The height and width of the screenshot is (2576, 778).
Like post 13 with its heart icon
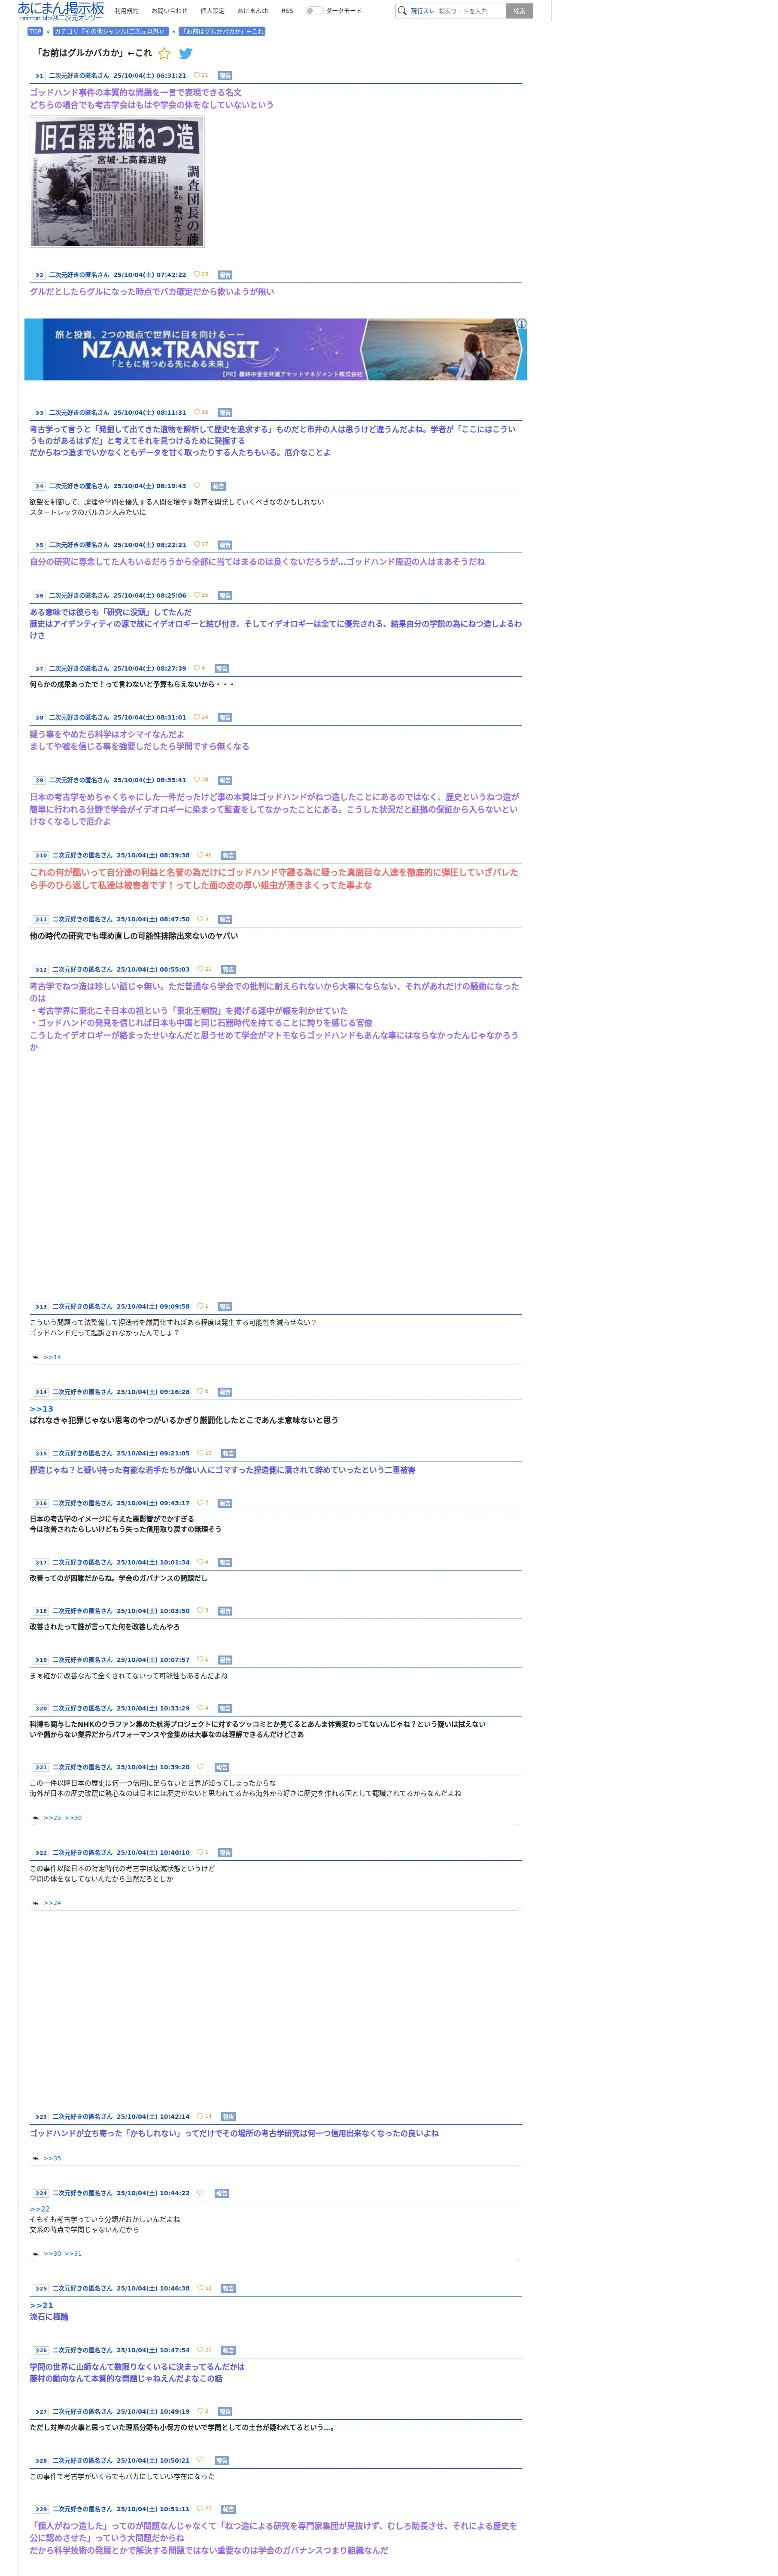coord(200,1306)
